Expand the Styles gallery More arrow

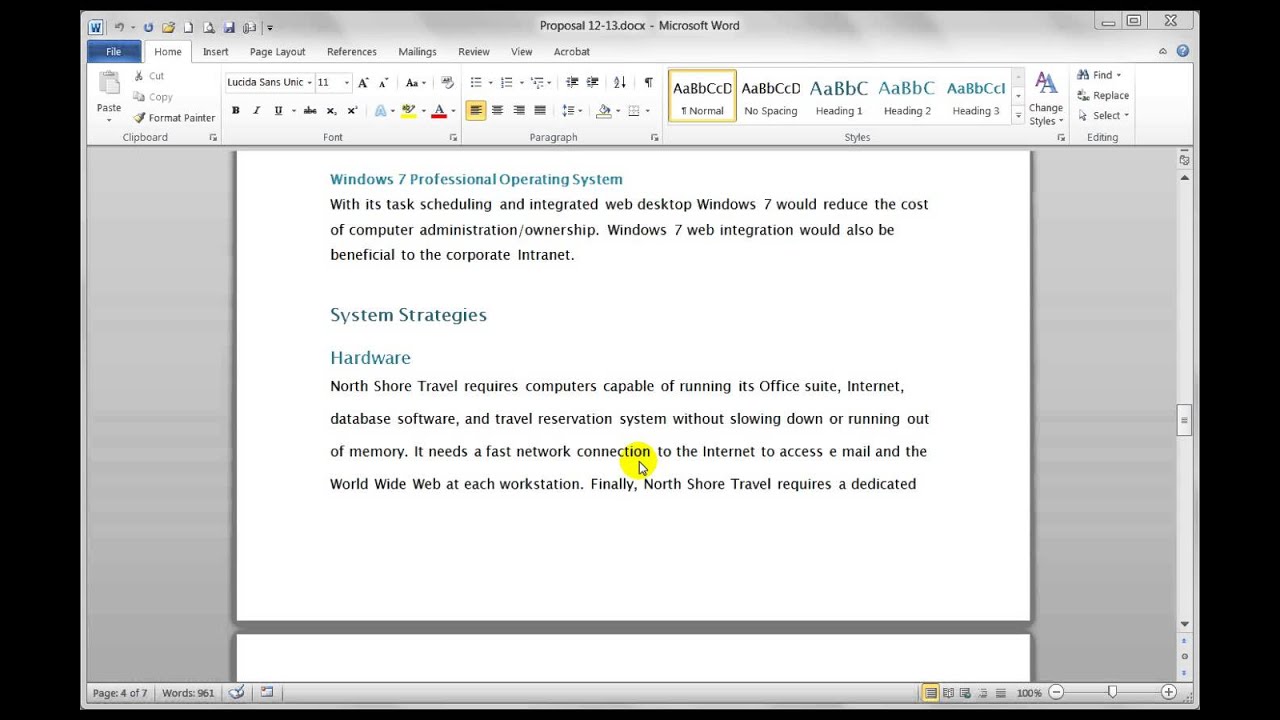[x=1018, y=117]
